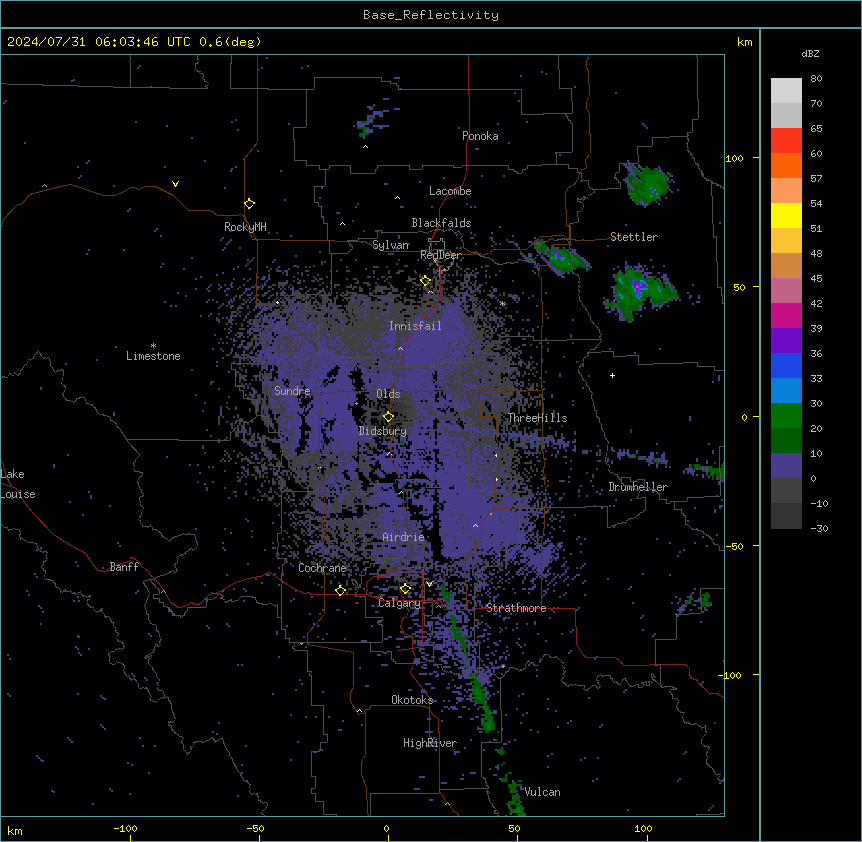Select the Olds label
Screen dimensions: 862x842
pyautogui.click(x=388, y=394)
